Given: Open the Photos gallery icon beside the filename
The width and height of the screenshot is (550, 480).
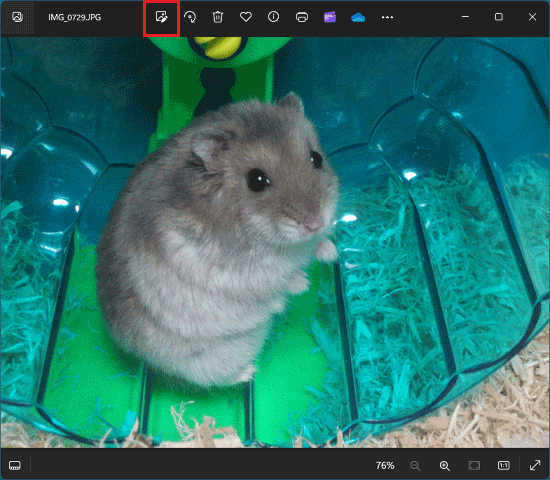Looking at the screenshot, I should coord(18,17).
